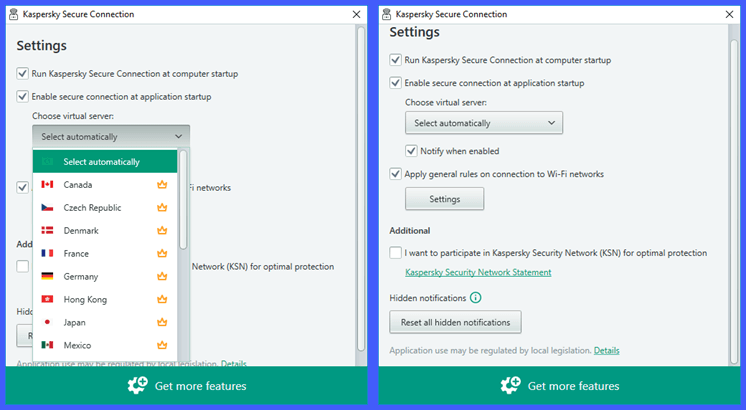Click the premium crown icon next to Germany
746x410 pixels.
pyautogui.click(x=162, y=276)
